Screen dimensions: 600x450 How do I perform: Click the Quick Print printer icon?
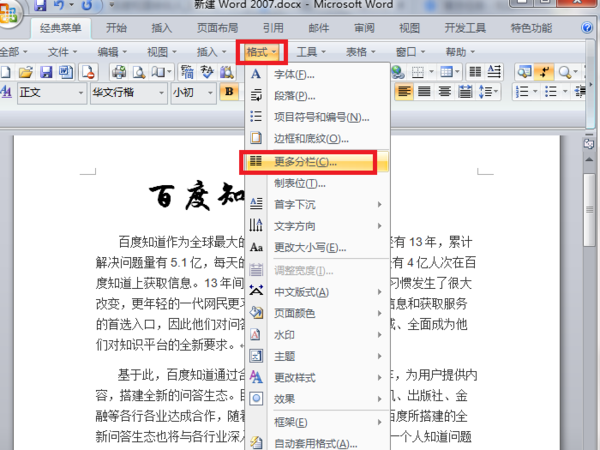coord(119,72)
